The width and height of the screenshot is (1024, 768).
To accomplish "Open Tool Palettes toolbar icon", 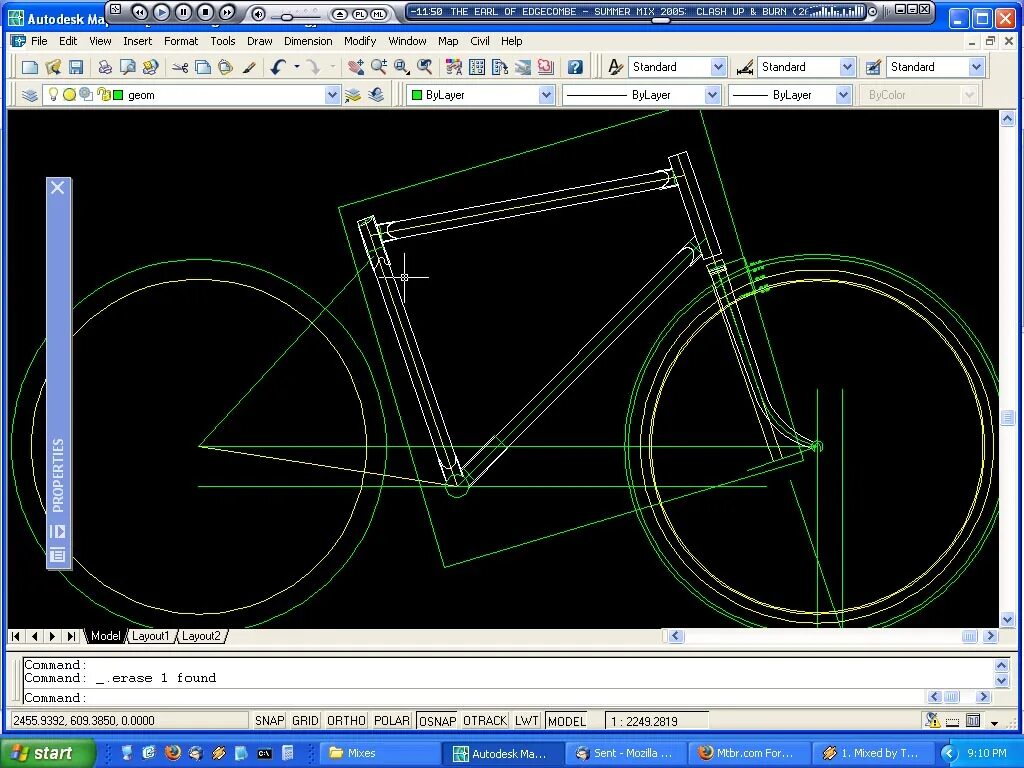I will (500, 67).
